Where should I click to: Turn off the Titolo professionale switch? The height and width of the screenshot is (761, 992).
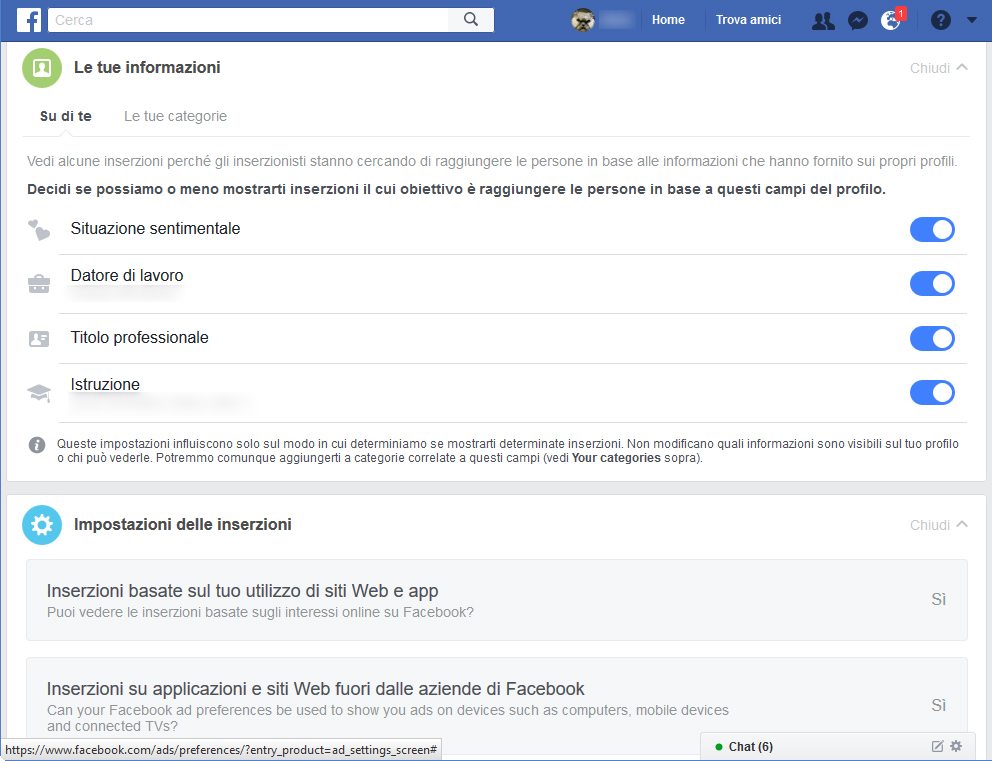(x=932, y=338)
